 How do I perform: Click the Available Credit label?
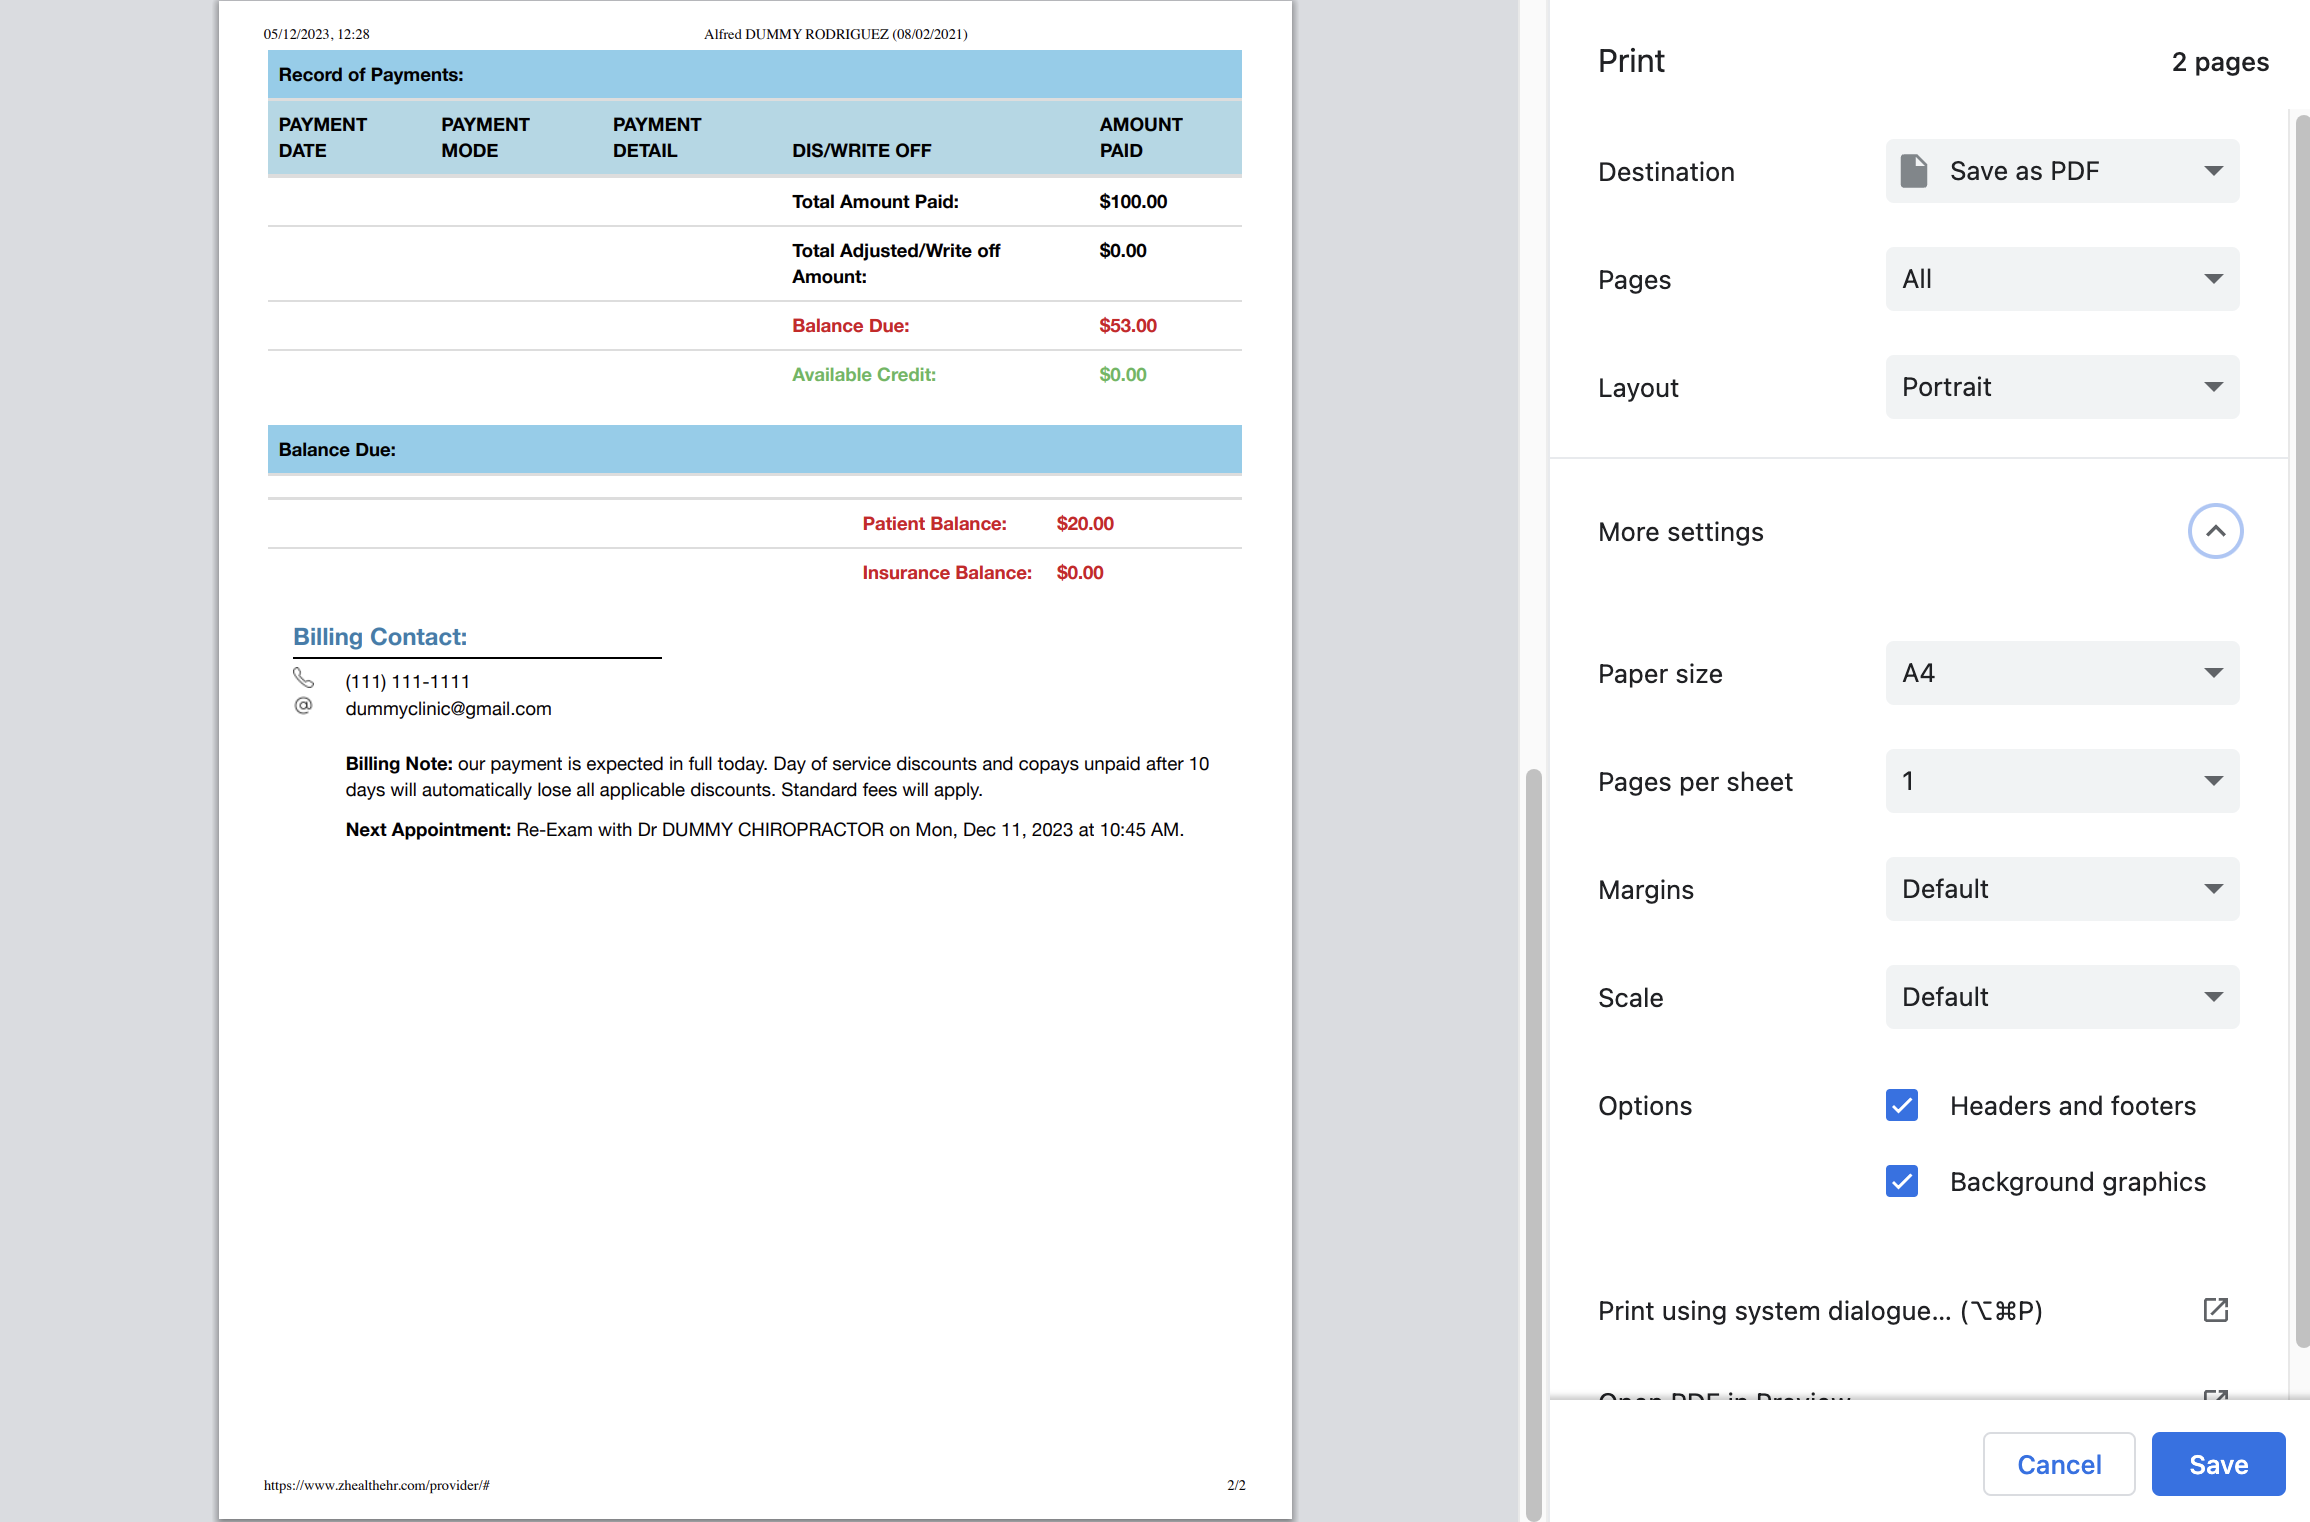click(x=864, y=374)
